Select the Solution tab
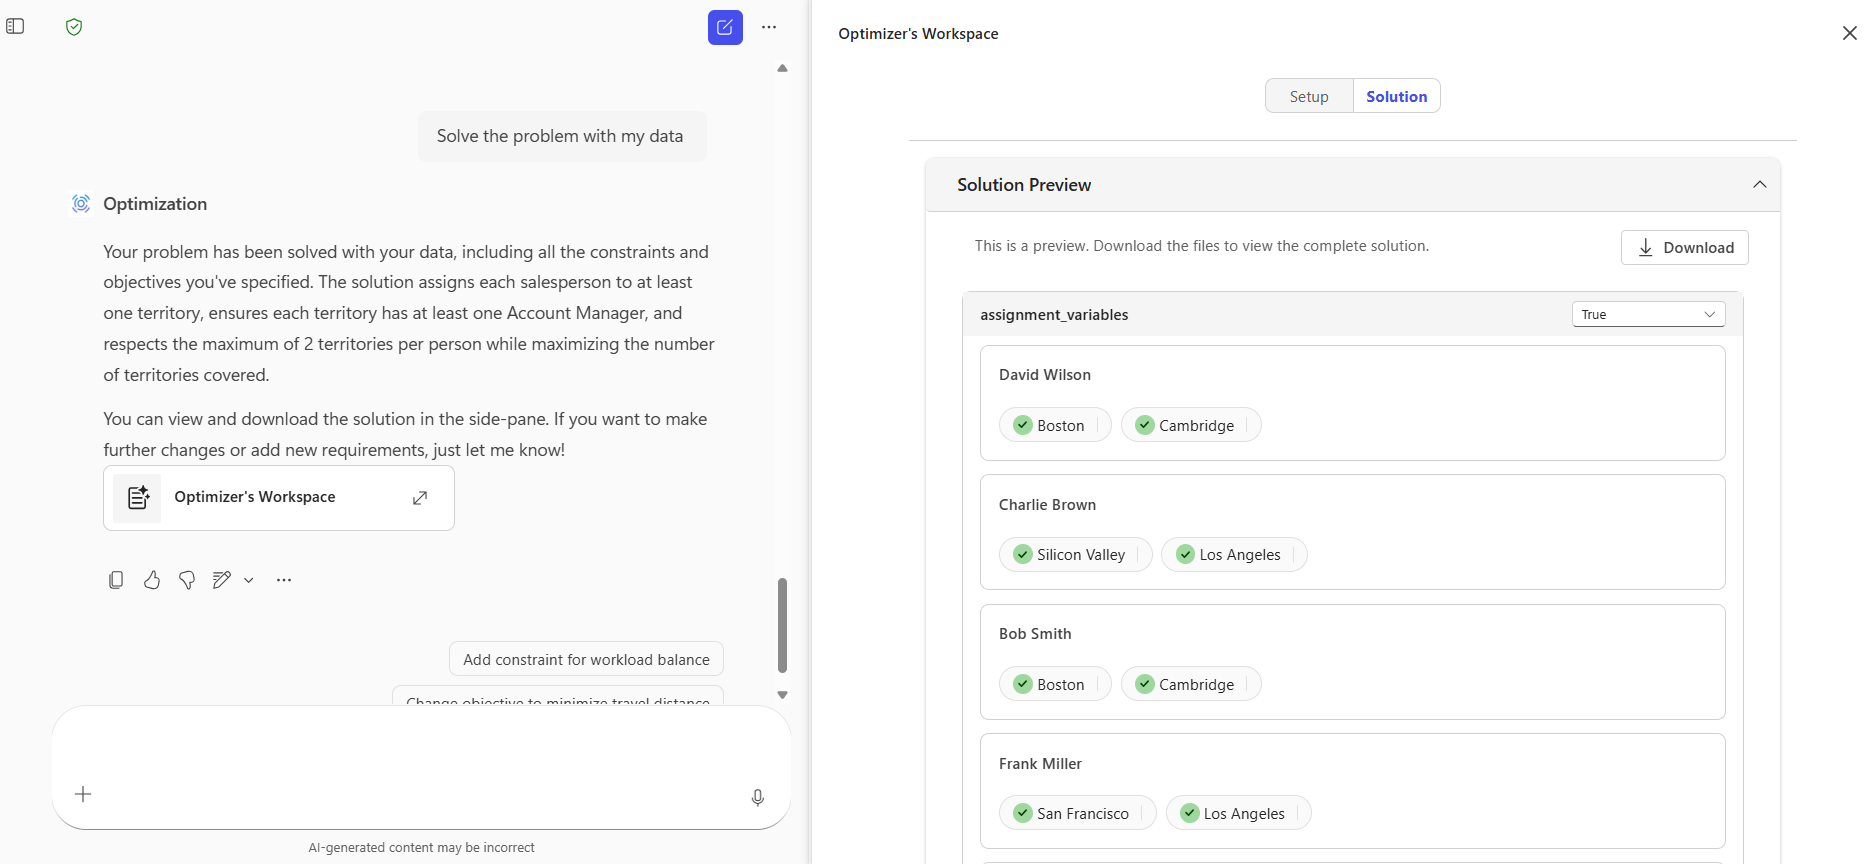 (1397, 96)
